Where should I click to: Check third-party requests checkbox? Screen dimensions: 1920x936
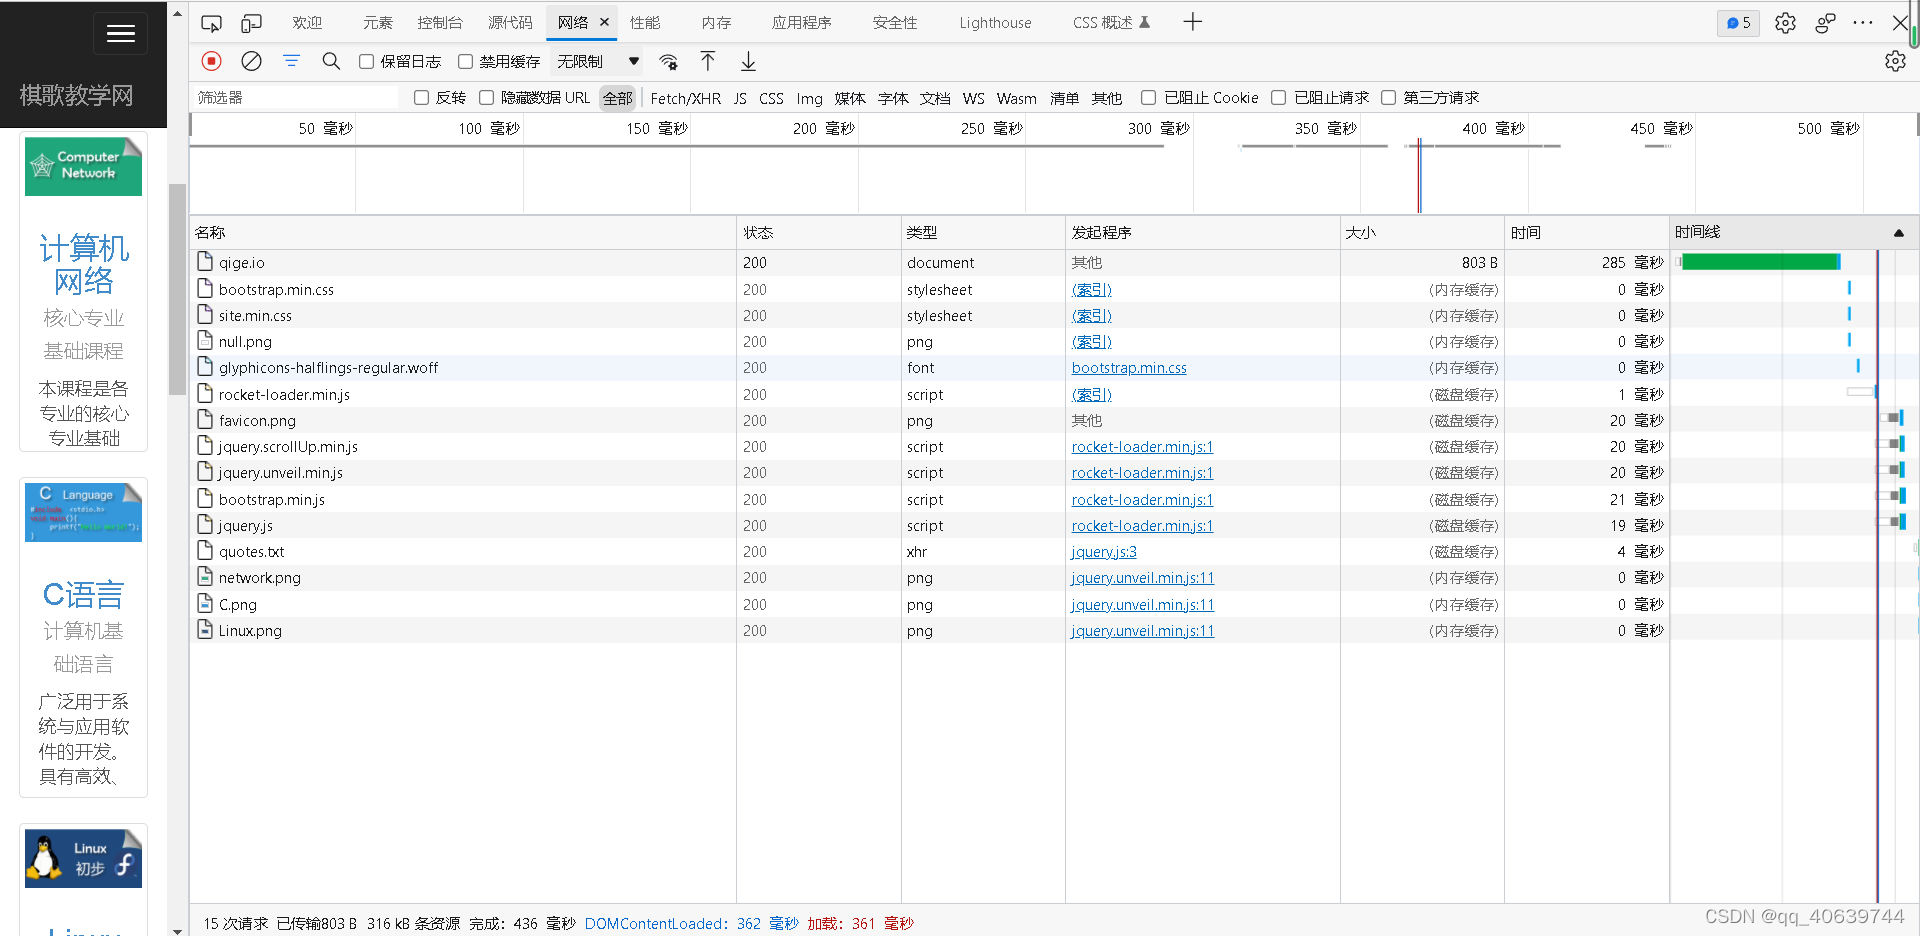click(1388, 98)
